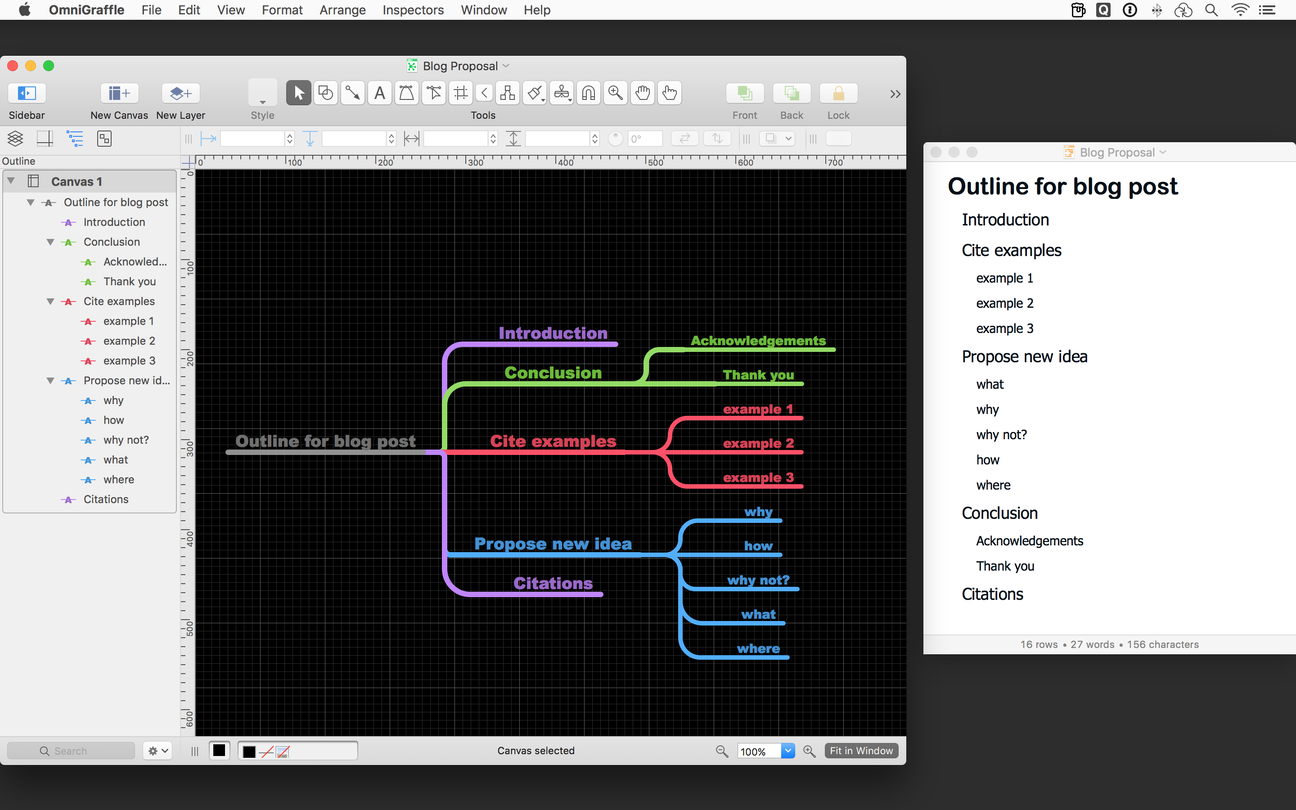Select the Text tool in toolbar
The image size is (1296, 810).
pyautogui.click(x=379, y=93)
